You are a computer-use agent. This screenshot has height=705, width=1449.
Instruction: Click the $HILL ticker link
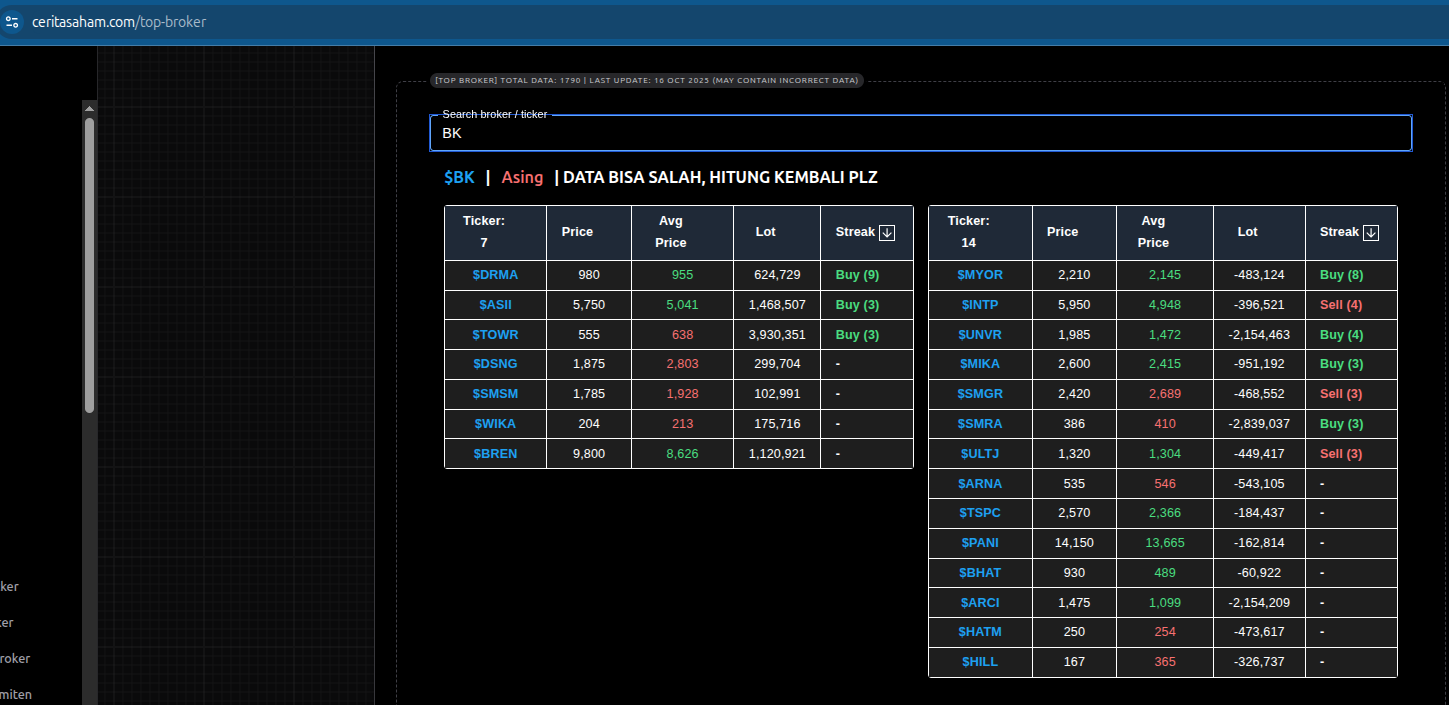pyautogui.click(x=979, y=662)
